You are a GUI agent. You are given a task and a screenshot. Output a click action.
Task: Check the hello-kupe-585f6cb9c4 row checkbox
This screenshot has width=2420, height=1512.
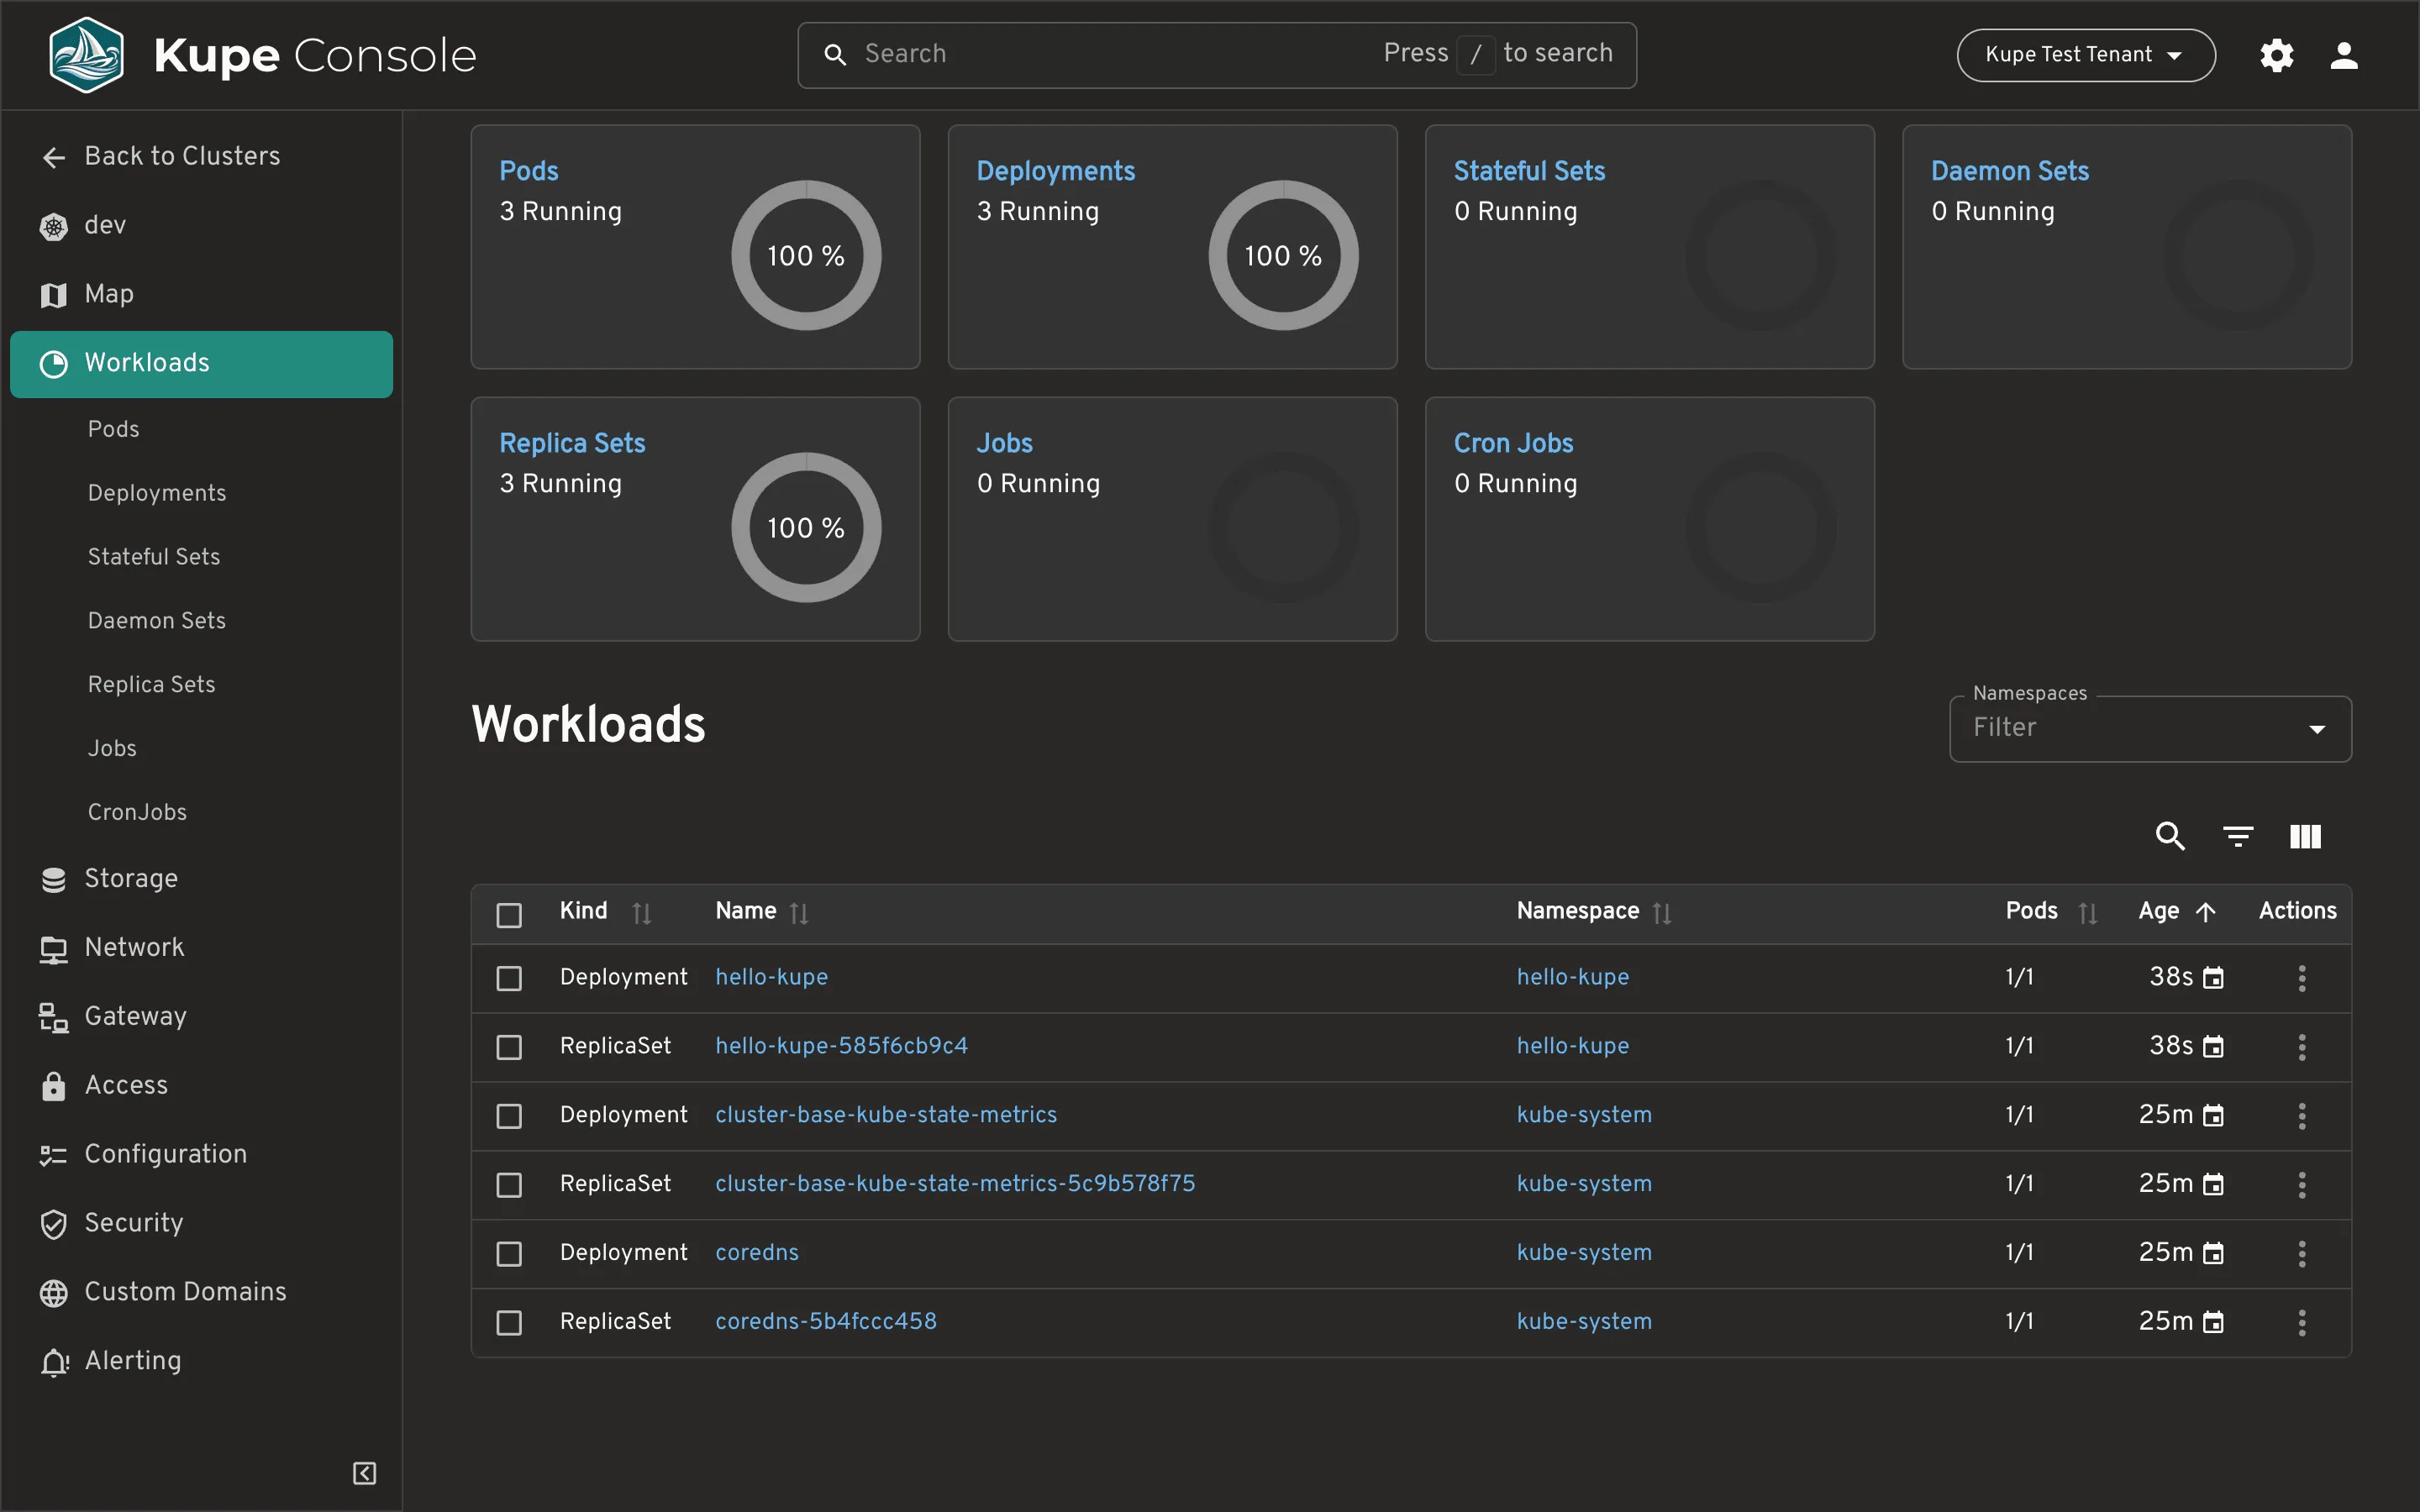pyautogui.click(x=509, y=1047)
